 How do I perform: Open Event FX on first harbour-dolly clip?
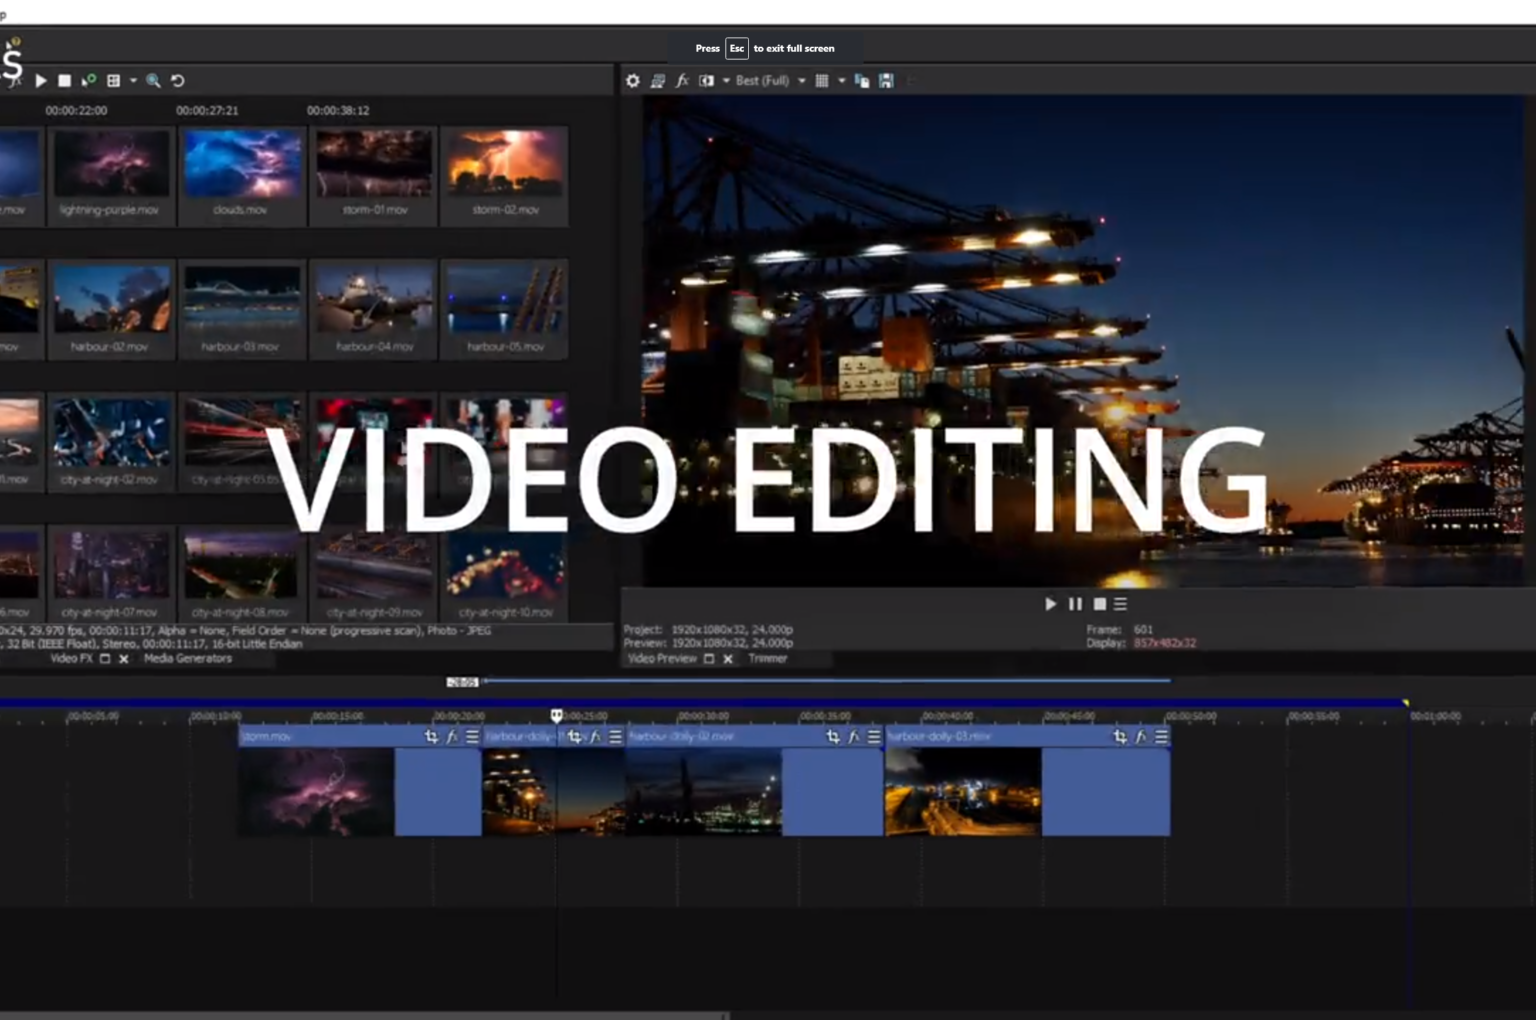pyautogui.click(x=596, y=737)
